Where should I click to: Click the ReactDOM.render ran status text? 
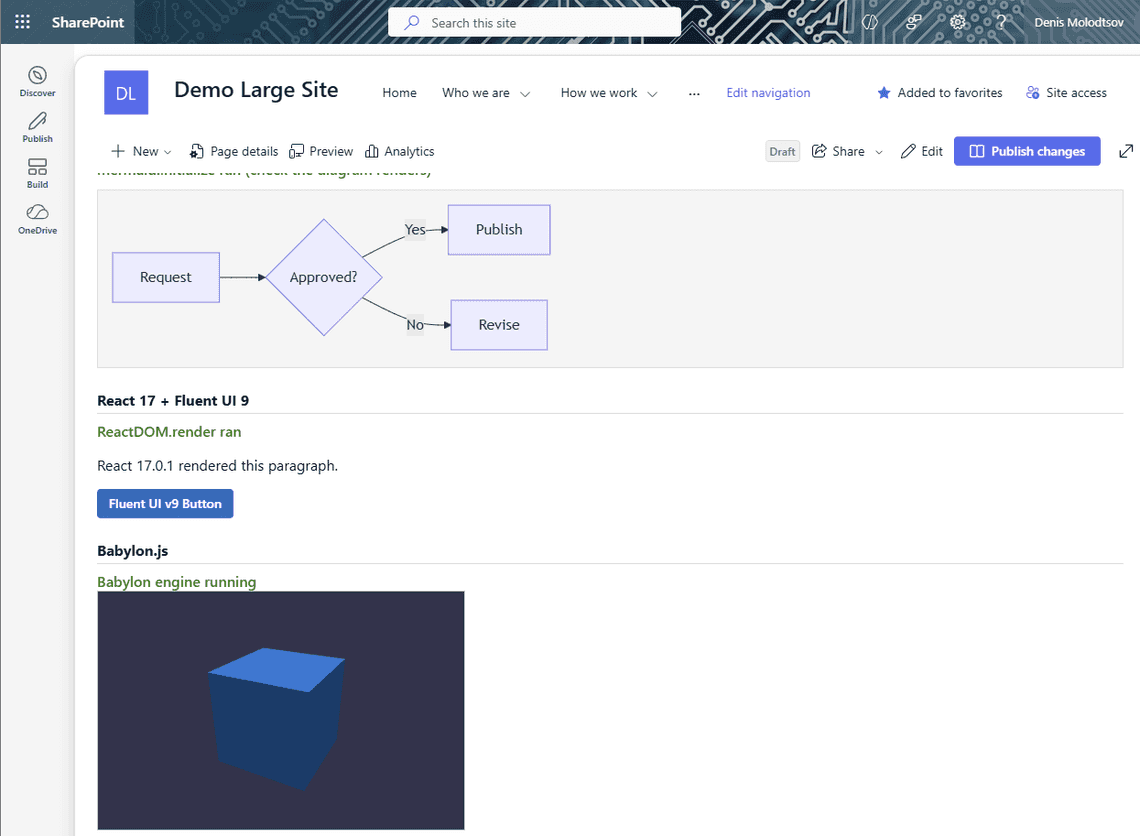(x=169, y=432)
